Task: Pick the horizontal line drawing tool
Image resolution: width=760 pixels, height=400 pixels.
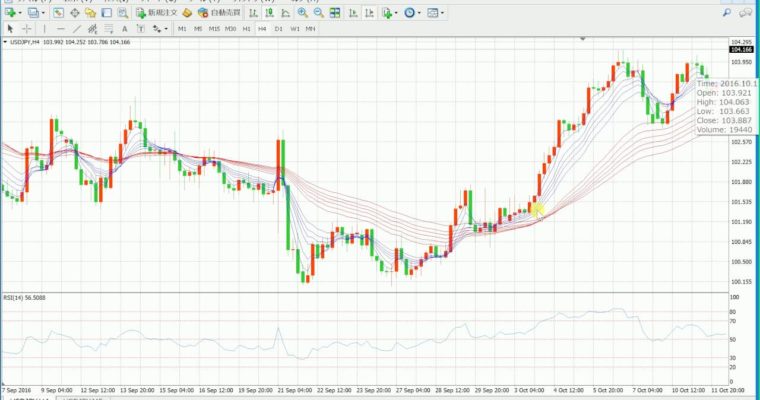Action: point(60,30)
